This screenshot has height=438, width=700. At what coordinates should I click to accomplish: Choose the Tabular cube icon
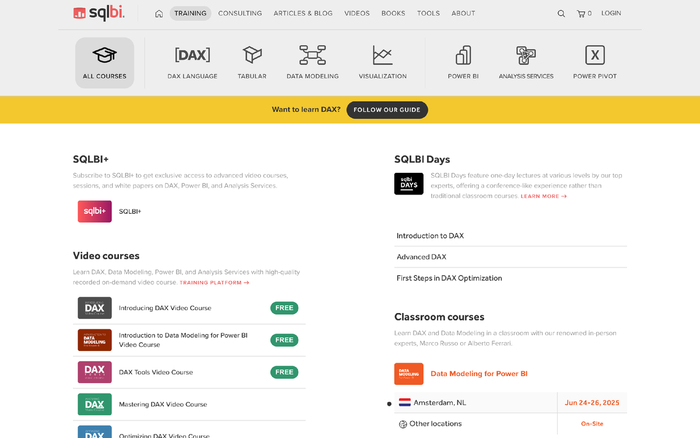tap(252, 55)
